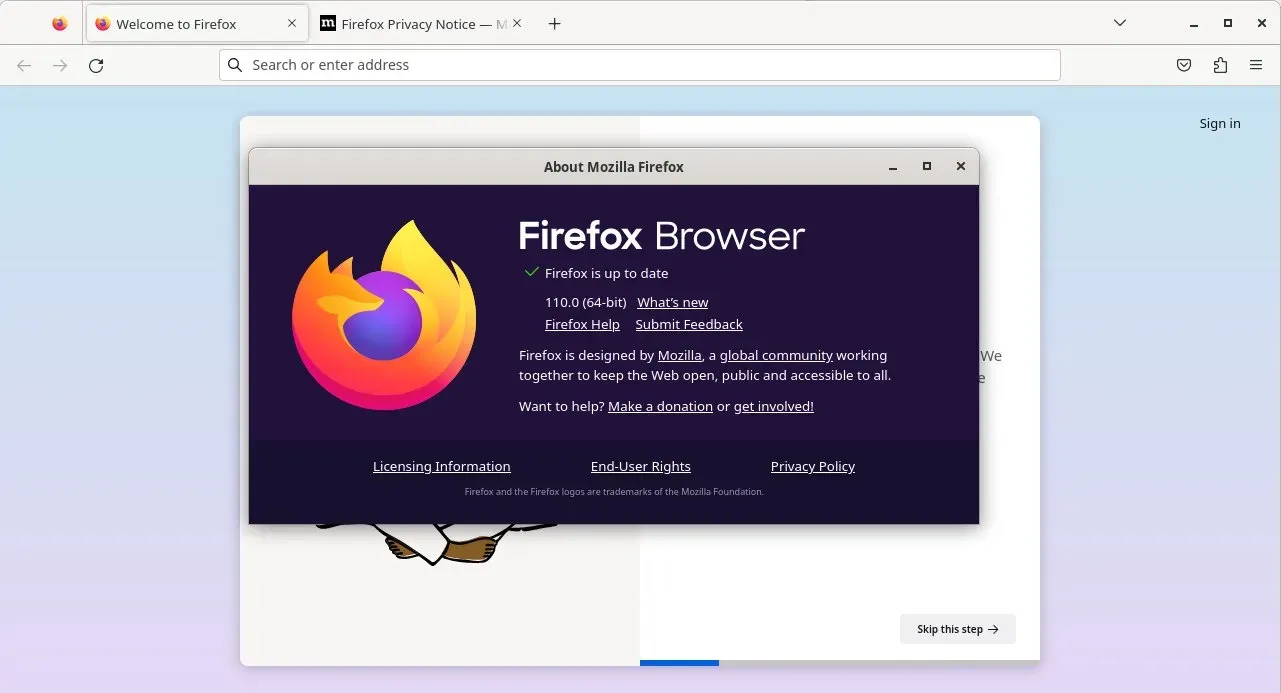
Task: Click the back navigation arrow
Action: tap(24, 65)
